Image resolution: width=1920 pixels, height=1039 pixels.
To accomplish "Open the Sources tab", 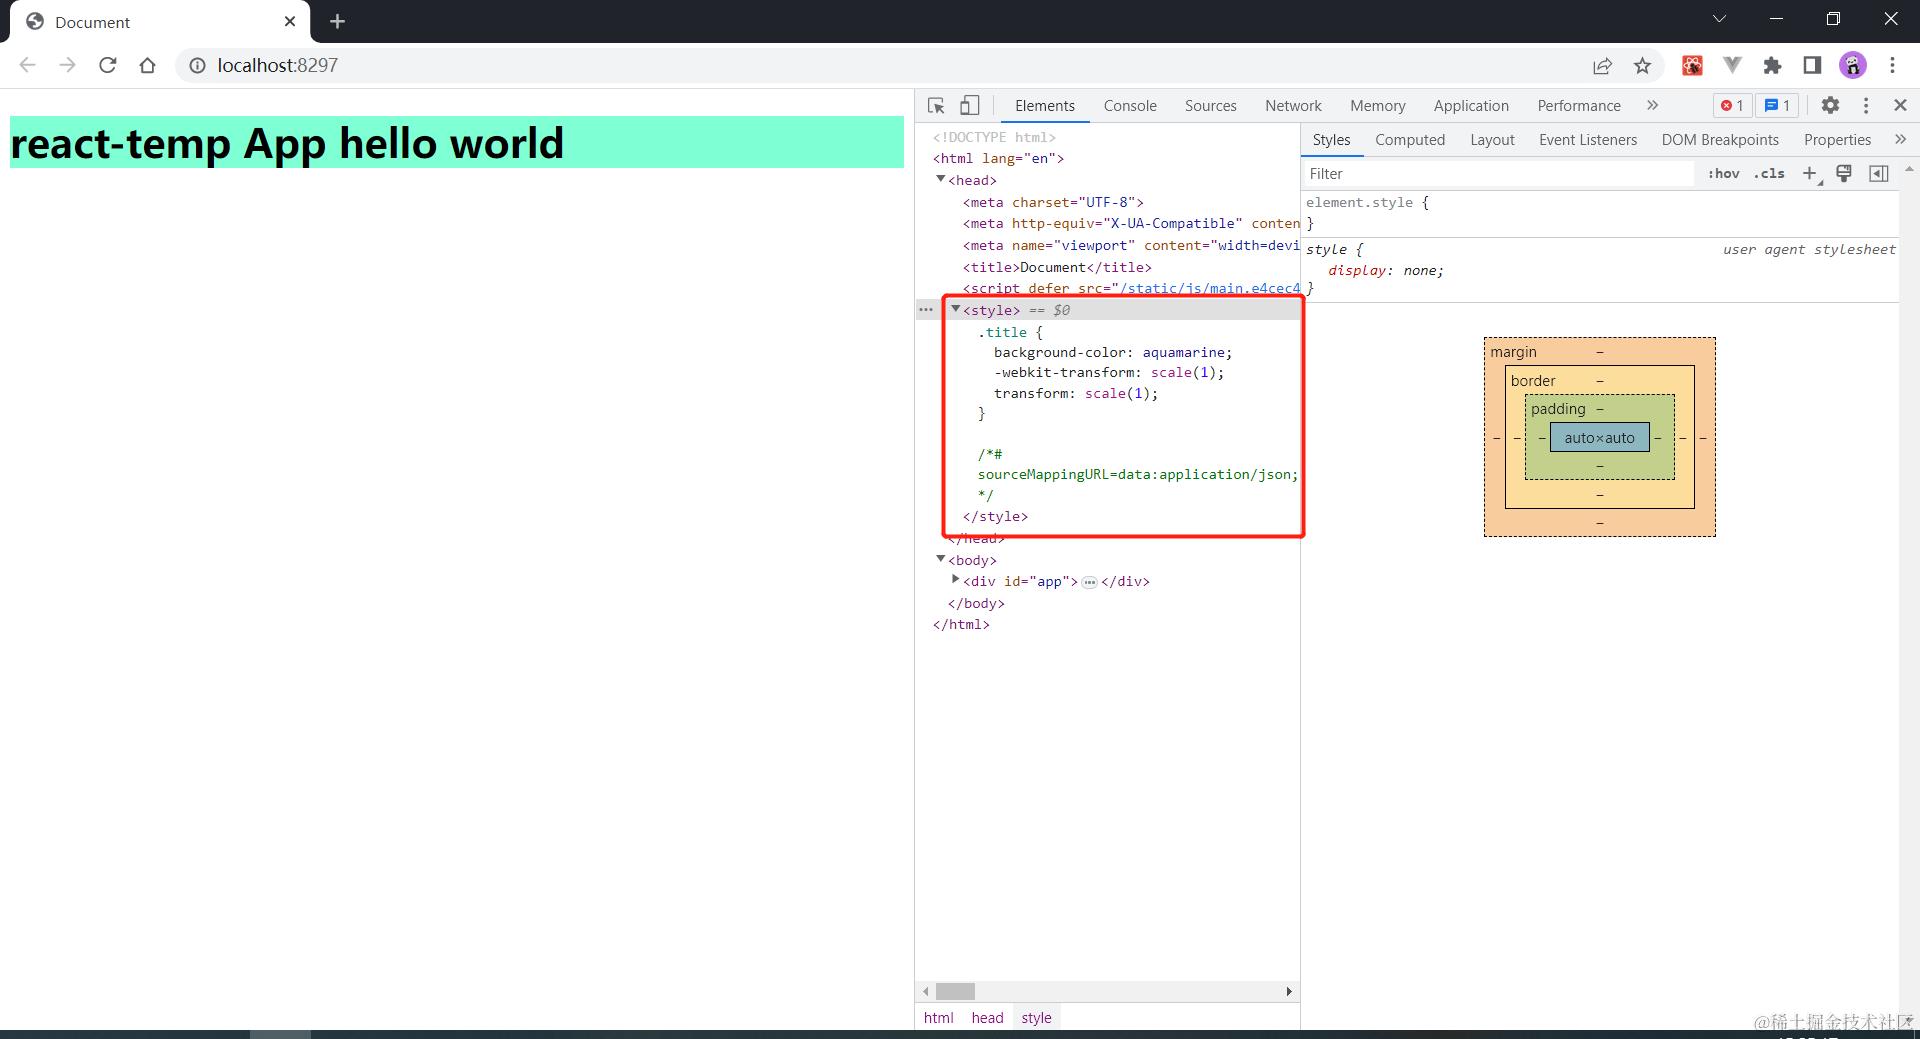I will point(1210,106).
